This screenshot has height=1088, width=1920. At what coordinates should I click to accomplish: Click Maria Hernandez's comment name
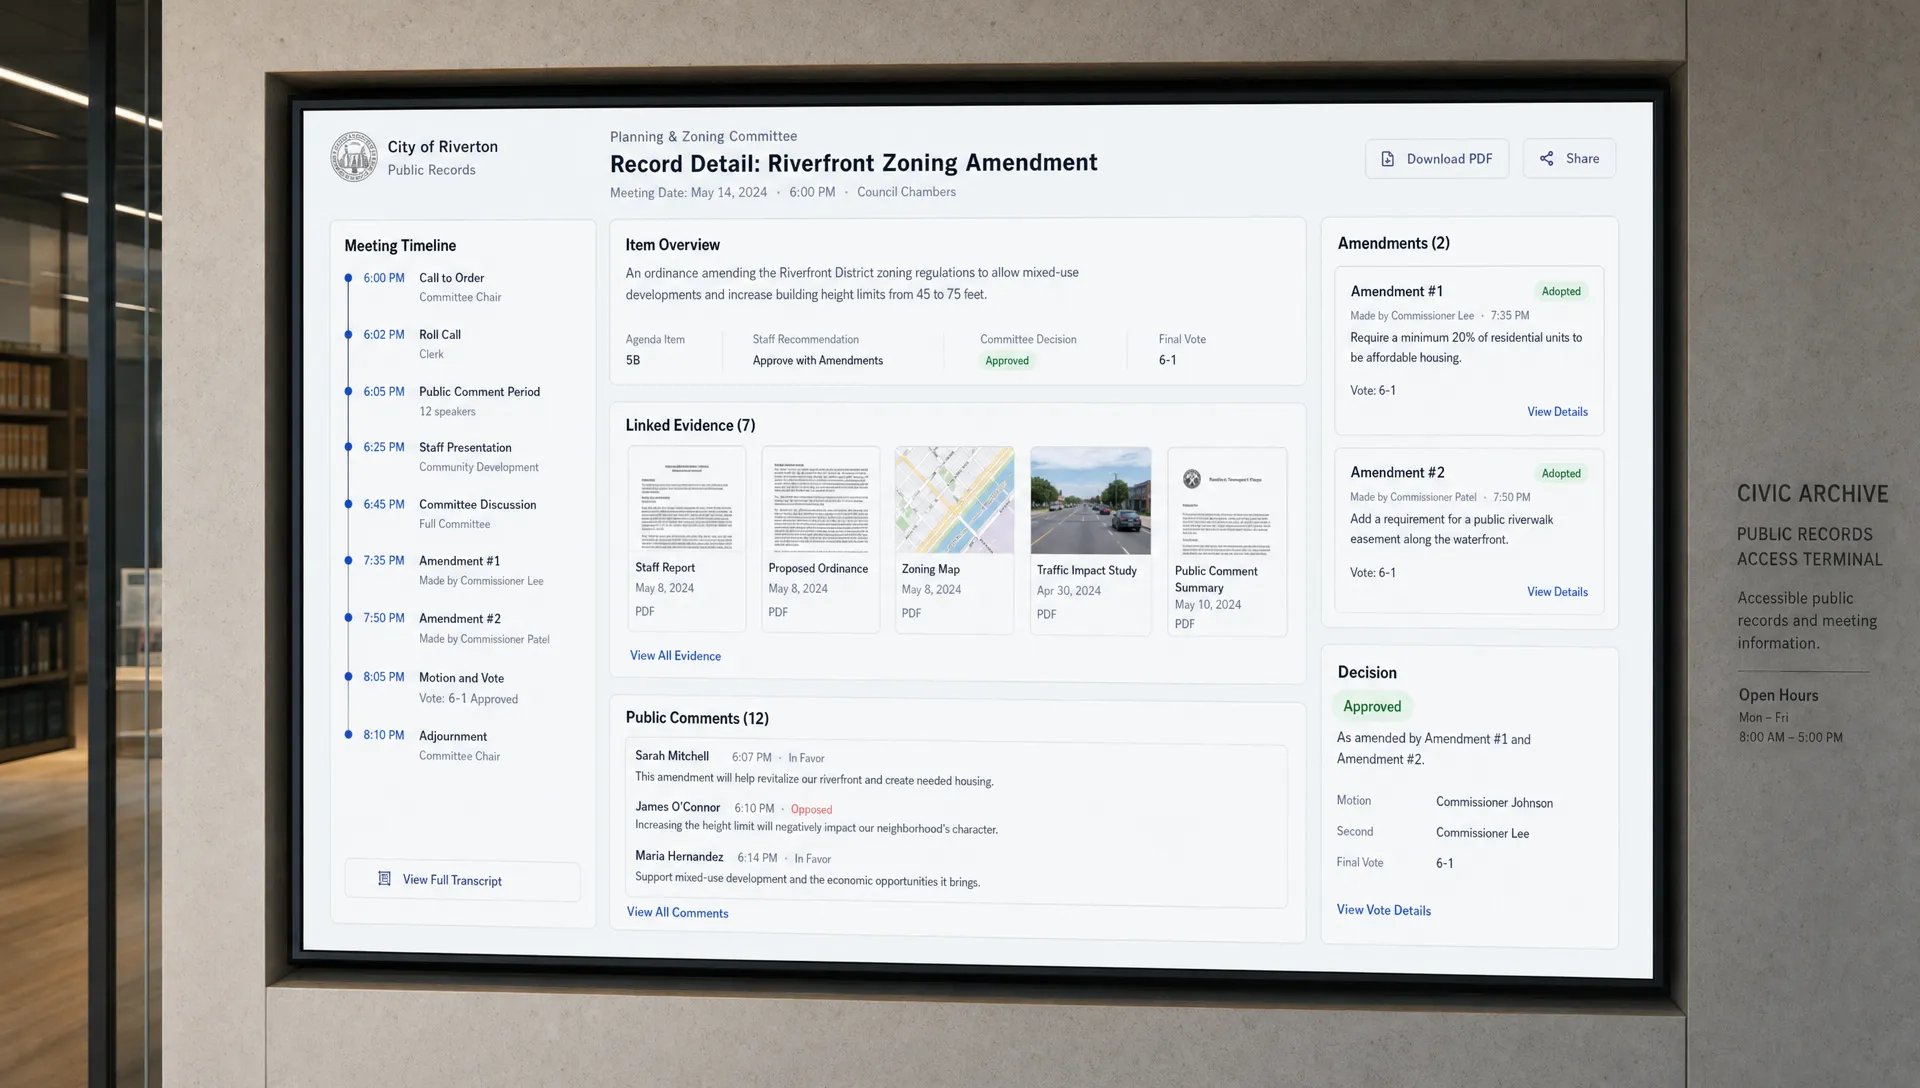[679, 856]
